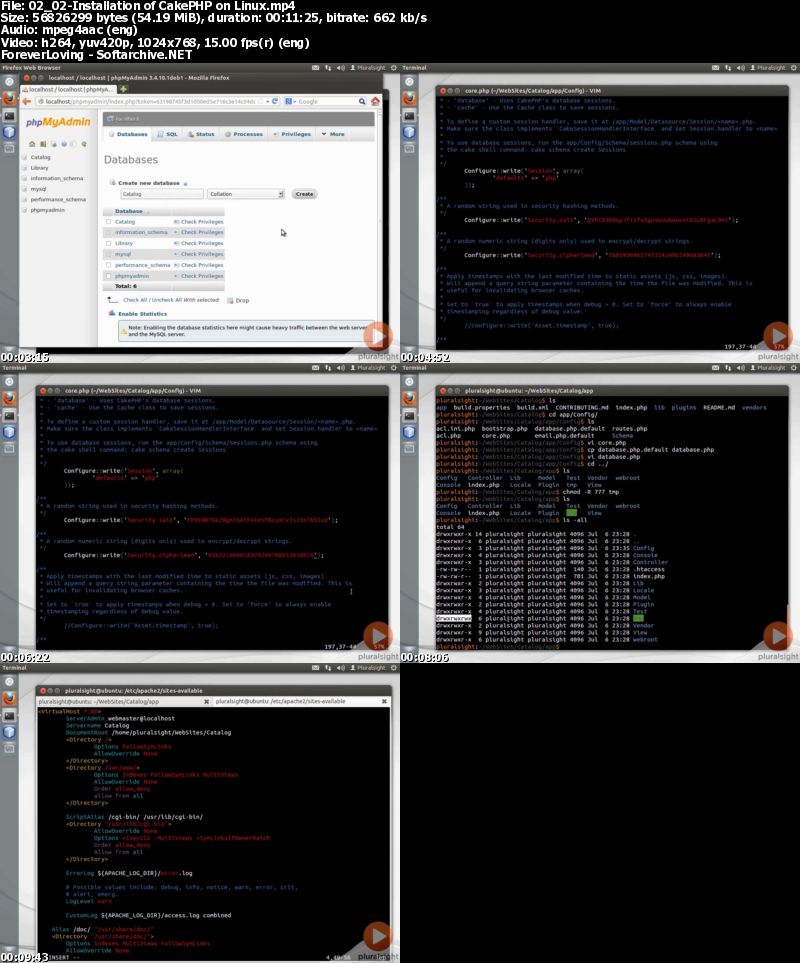
Task: Select terminal tab ~/WebSites/Catalog/app in 00:09:43 frame
Action: tap(123, 701)
